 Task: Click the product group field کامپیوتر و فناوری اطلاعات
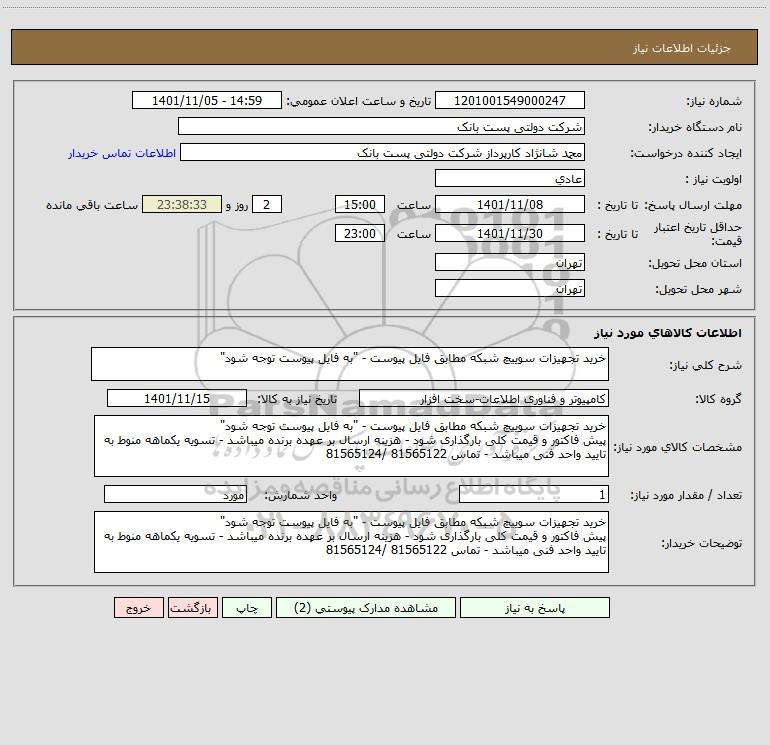(x=484, y=398)
